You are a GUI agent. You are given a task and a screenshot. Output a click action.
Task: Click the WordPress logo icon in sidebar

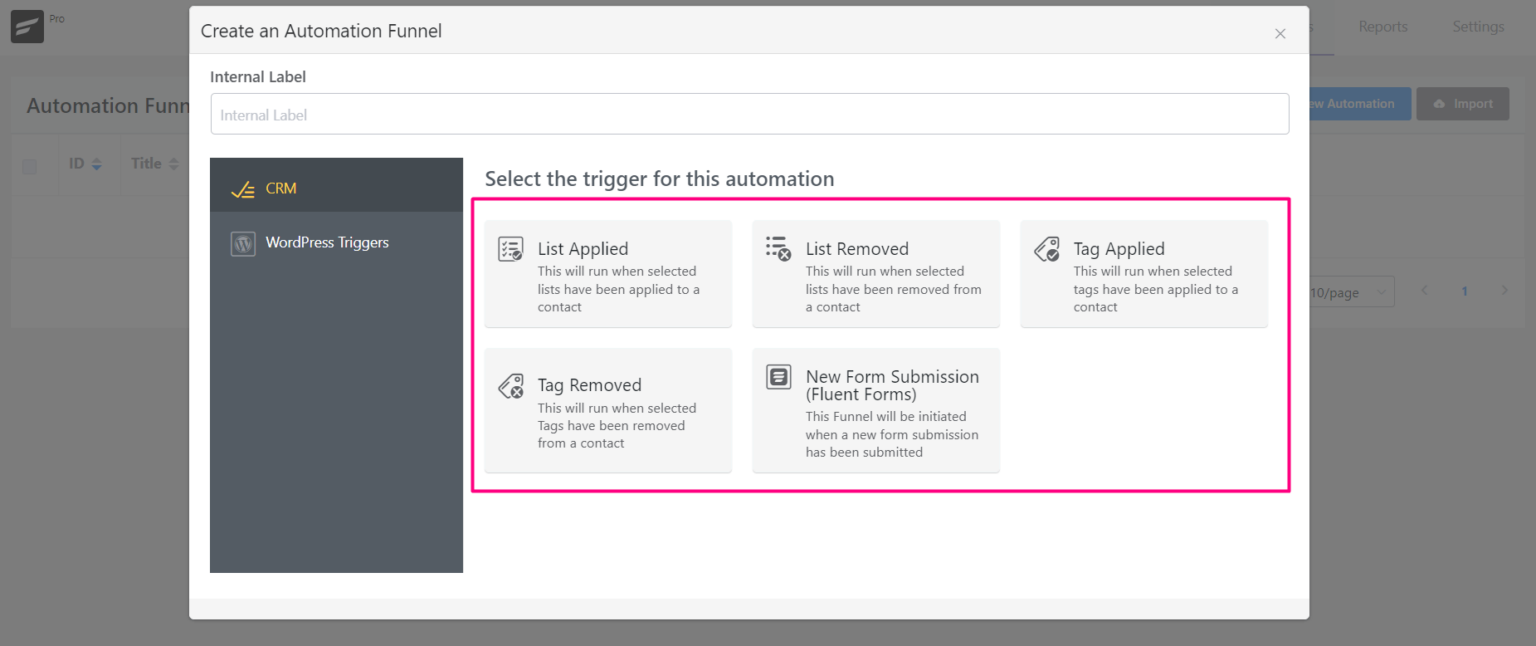(243, 243)
